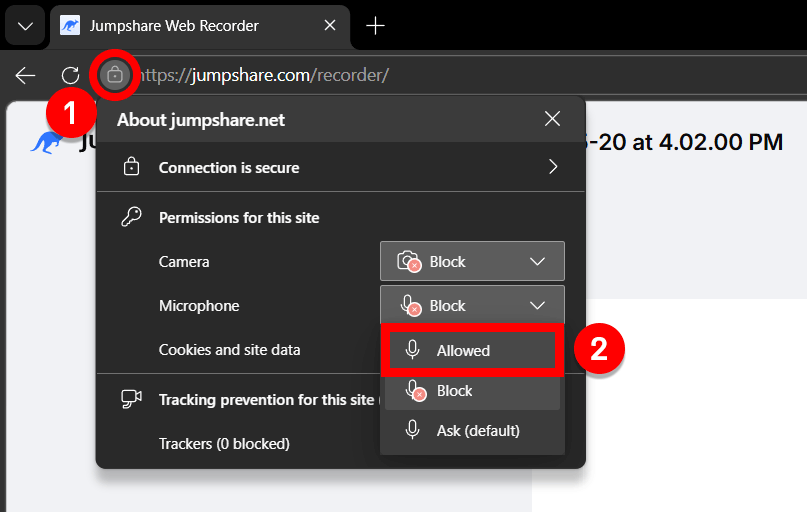The width and height of the screenshot is (807, 512).
Task: Click the Jumpshare kangaroo logo on the page
Action: tap(47, 142)
